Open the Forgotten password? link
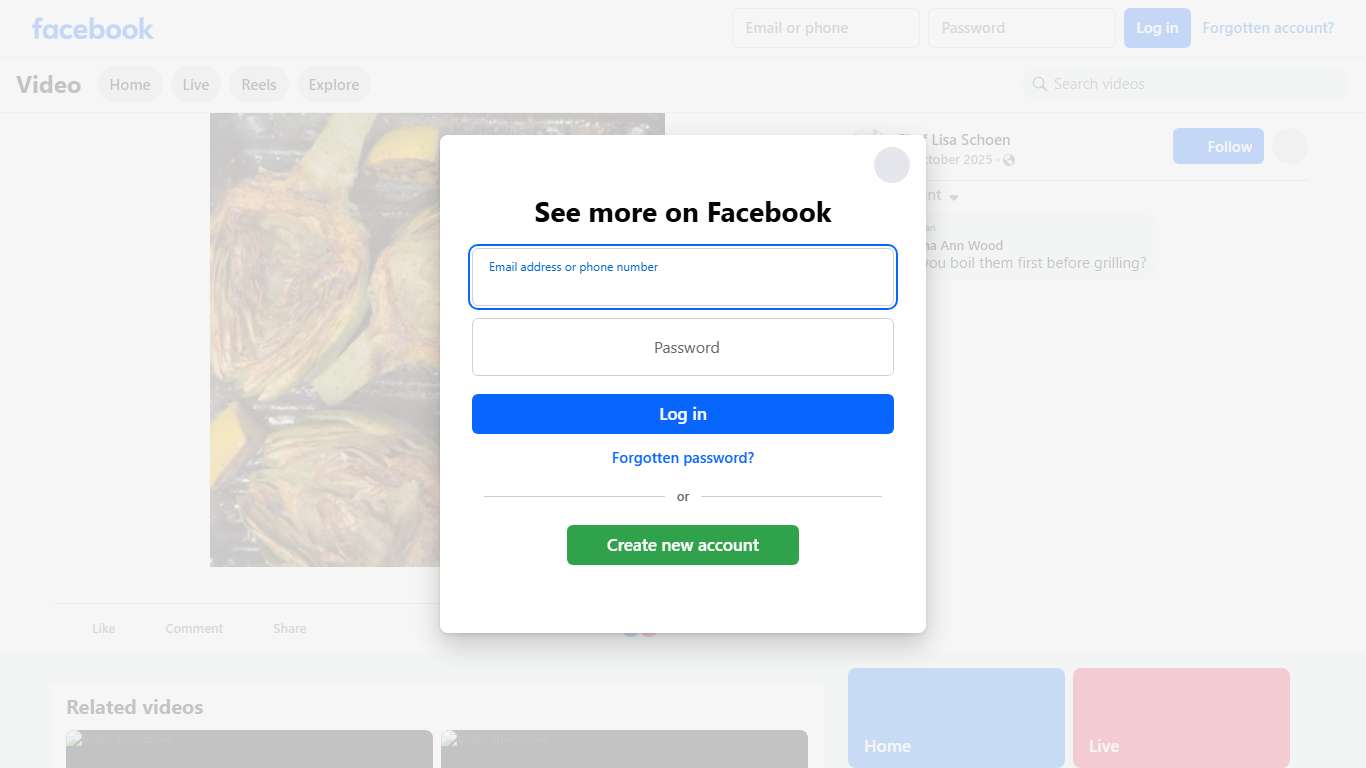Image resolution: width=1366 pixels, height=768 pixels. tap(683, 458)
